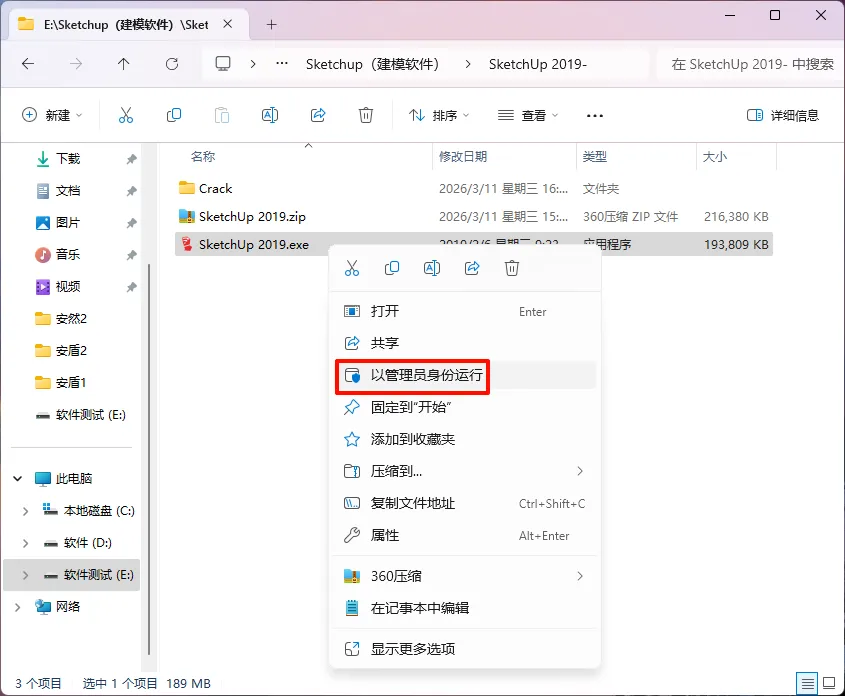
Task: Close the E:\Sketchup tab
Action: click(x=228, y=24)
